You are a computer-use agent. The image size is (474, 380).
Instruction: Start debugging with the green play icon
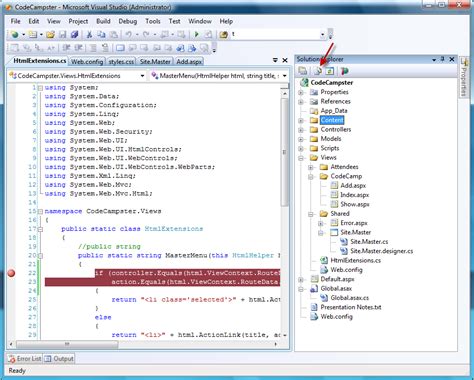pyautogui.click(x=196, y=34)
